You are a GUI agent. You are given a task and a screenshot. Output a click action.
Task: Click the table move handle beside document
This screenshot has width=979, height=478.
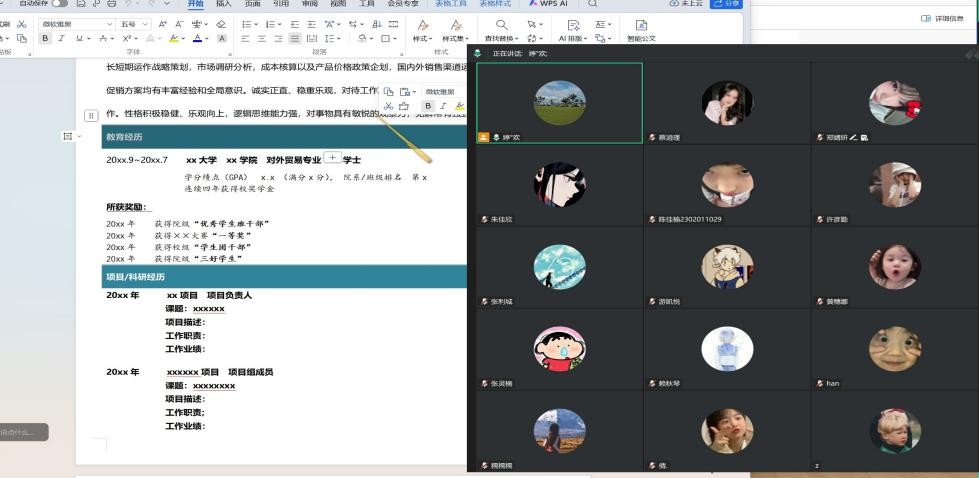(90, 116)
